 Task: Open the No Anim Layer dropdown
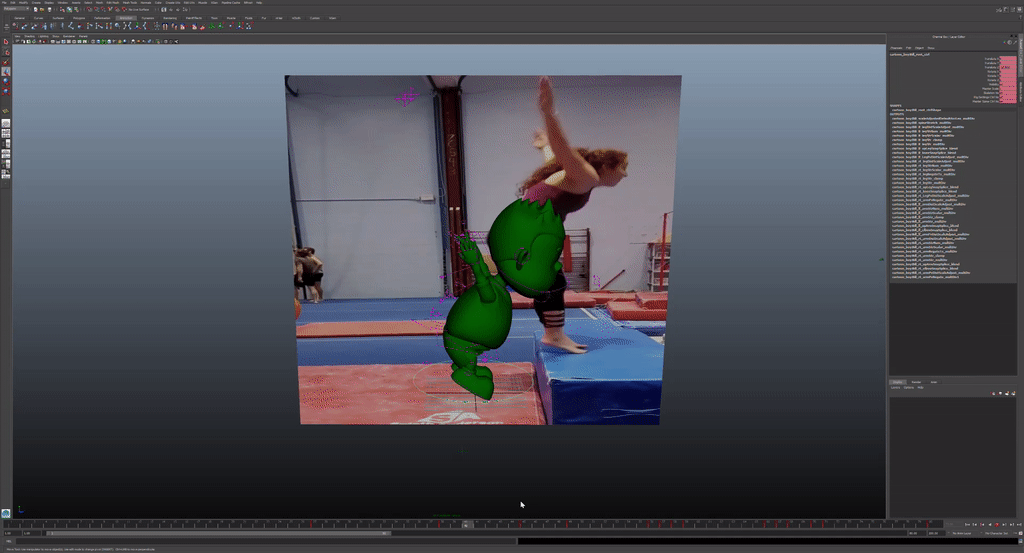tap(965, 533)
